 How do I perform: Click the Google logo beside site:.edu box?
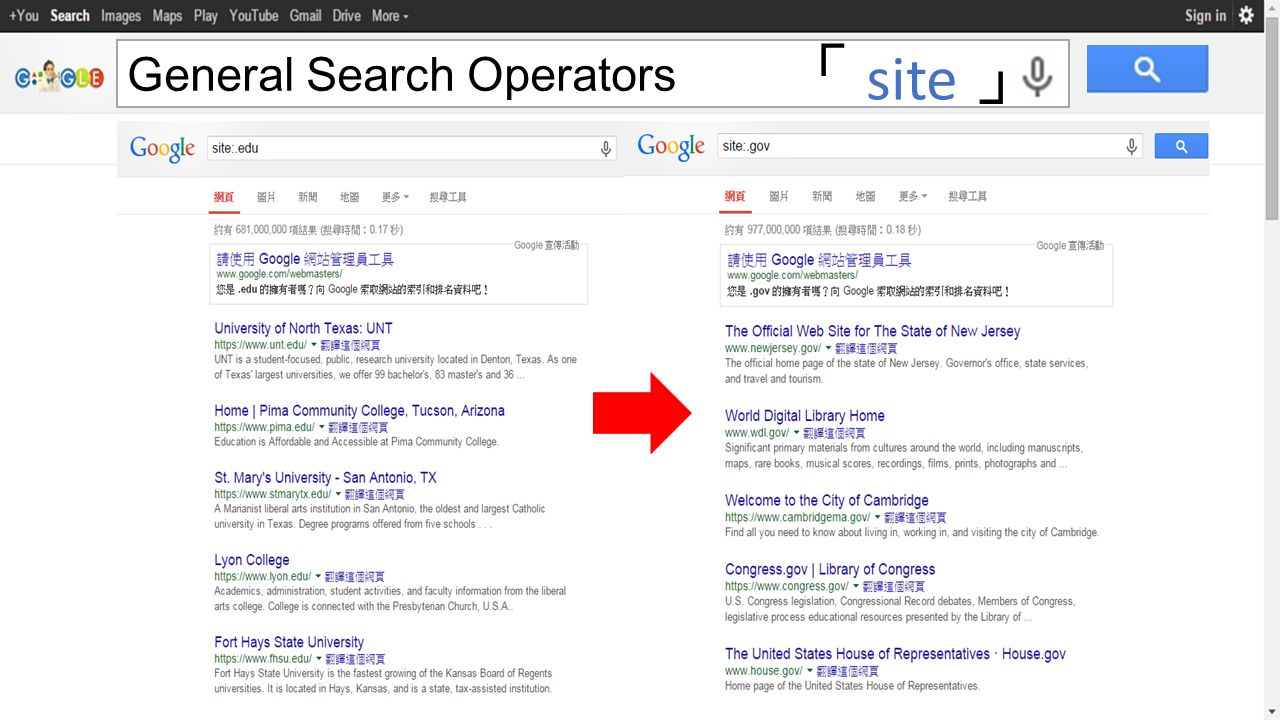162,149
